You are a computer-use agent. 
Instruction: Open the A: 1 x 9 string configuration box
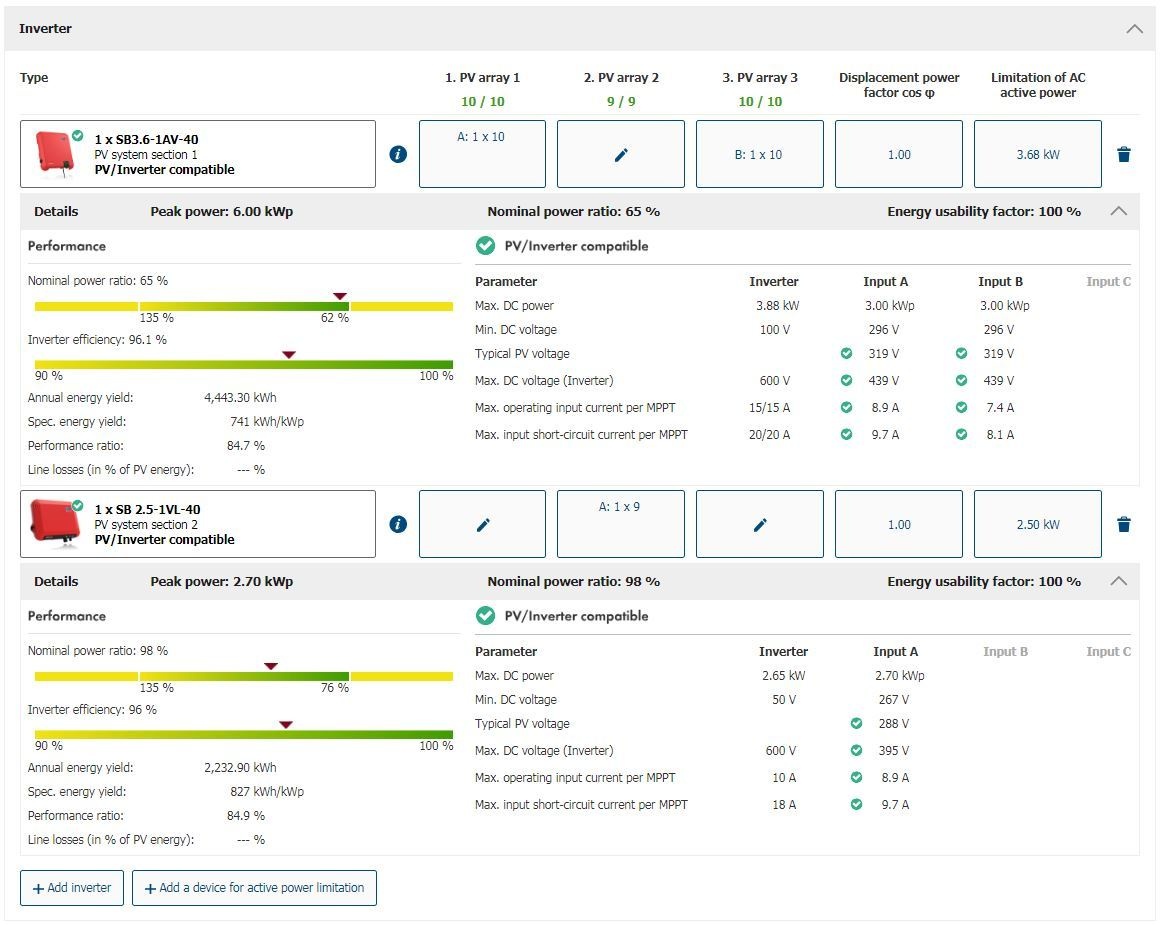tap(620, 524)
